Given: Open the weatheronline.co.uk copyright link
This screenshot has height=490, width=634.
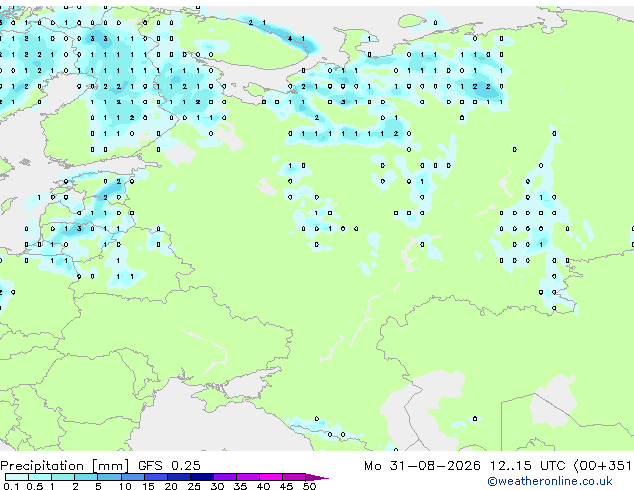Looking at the screenshot, I should pyautogui.click(x=550, y=481).
